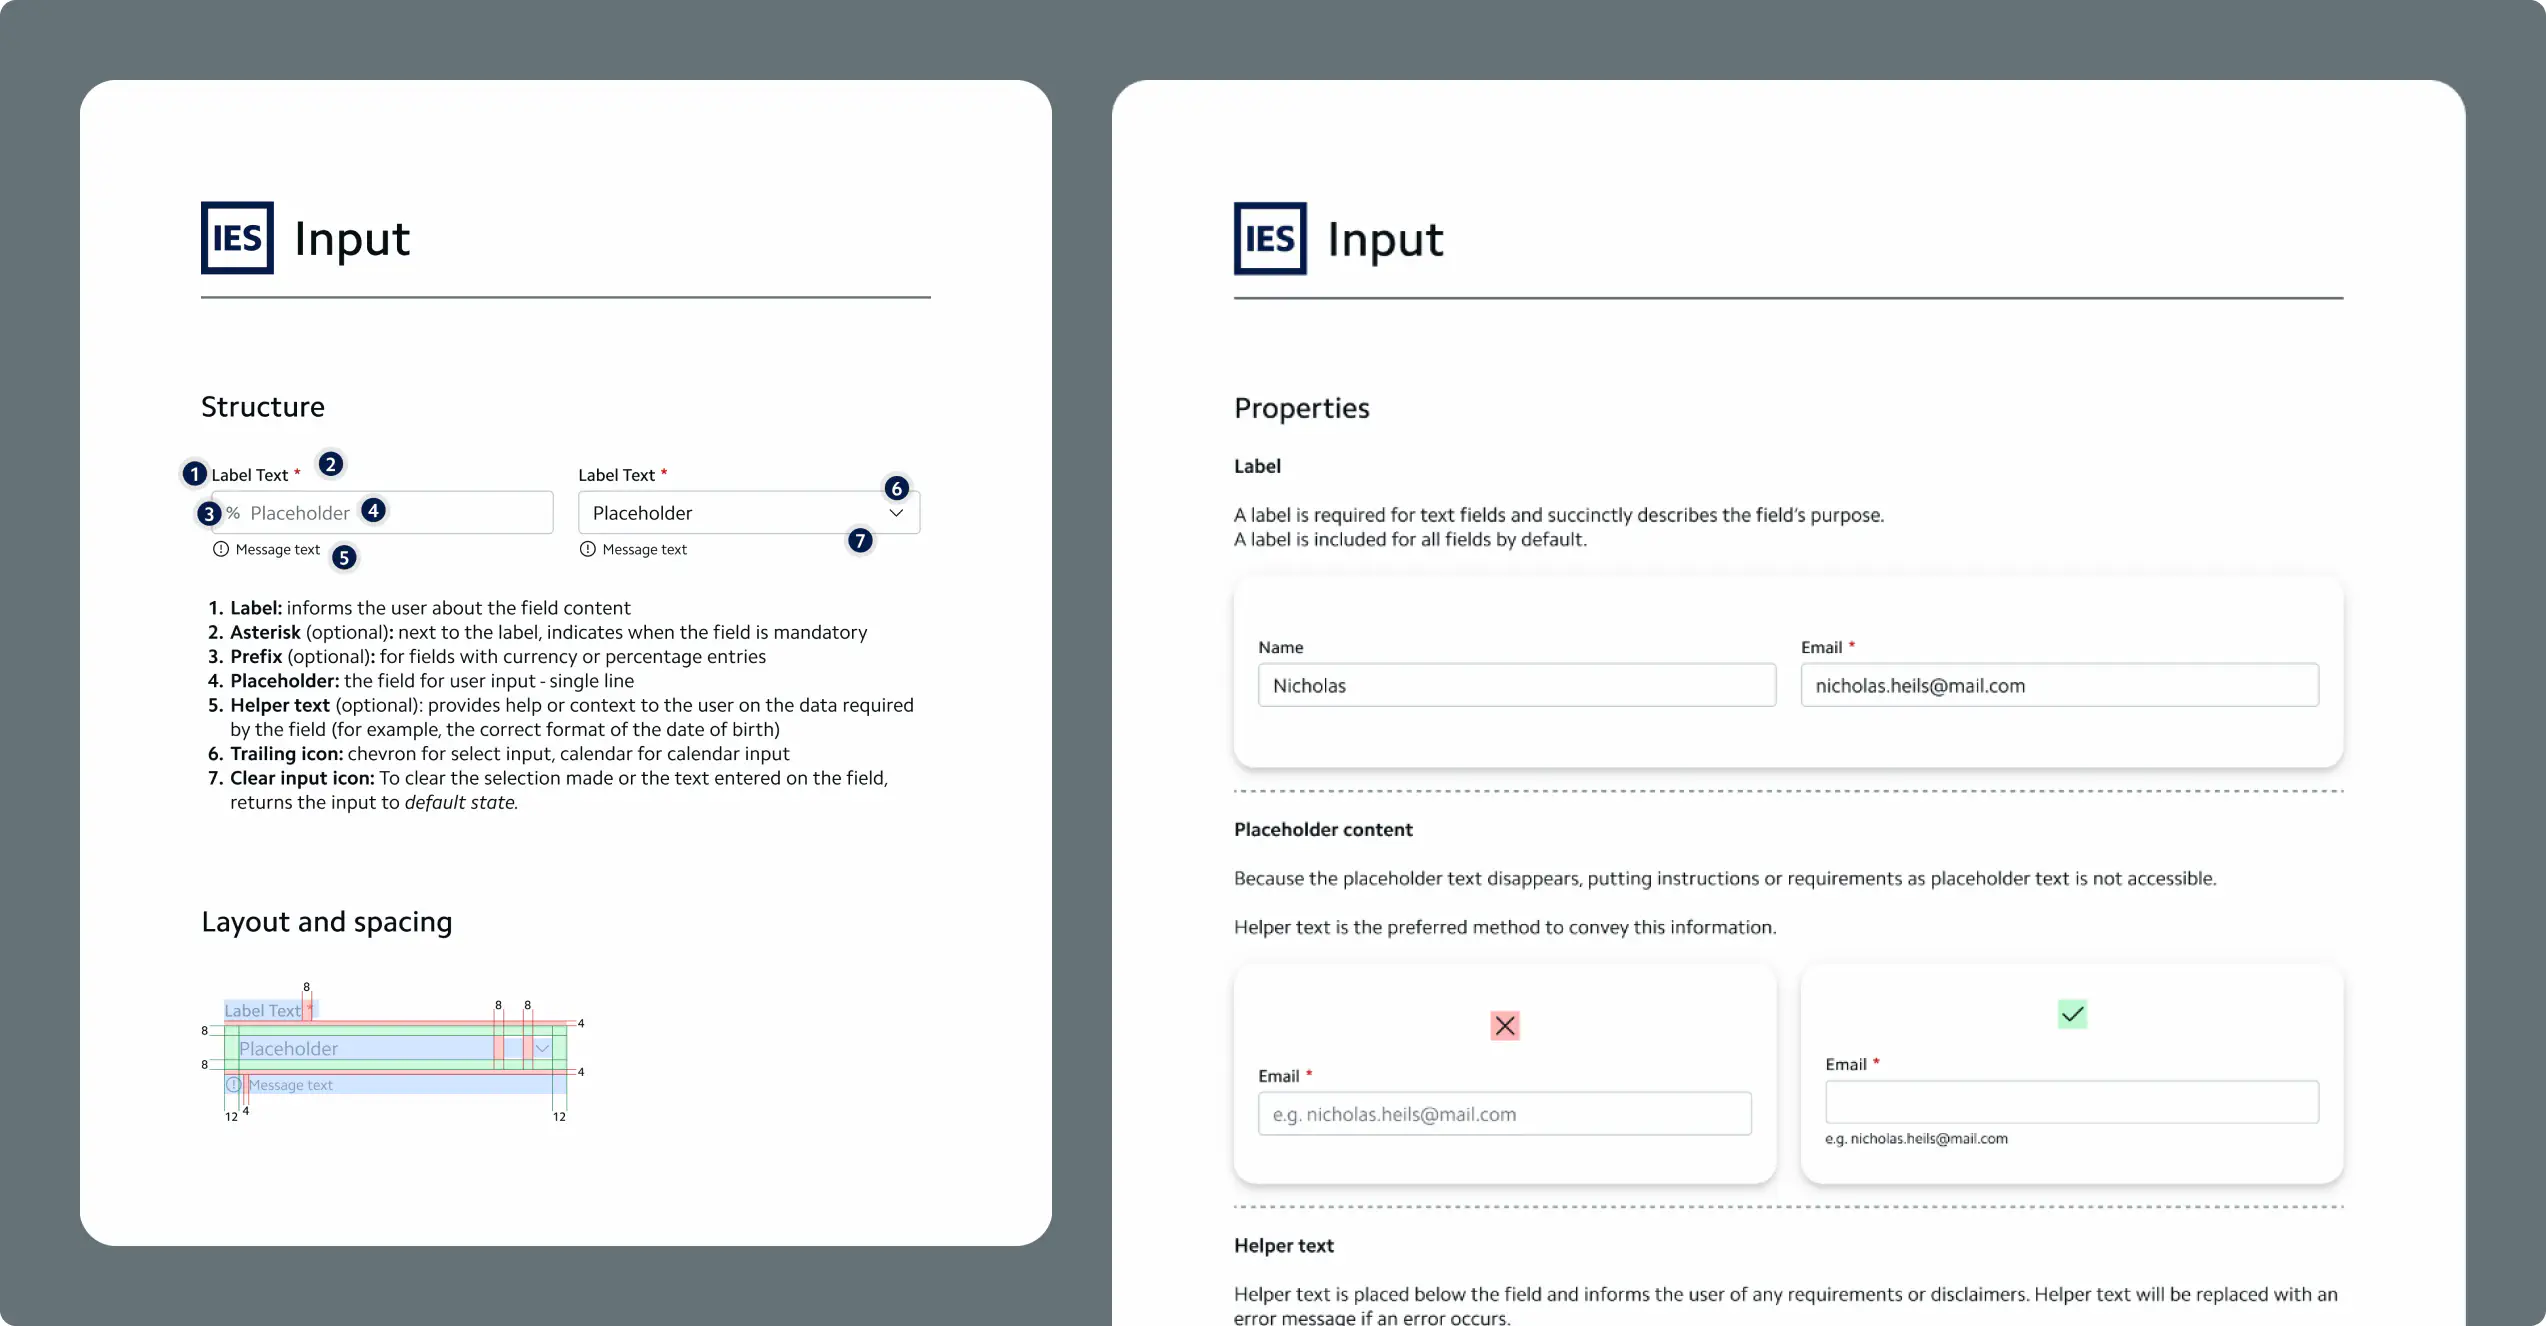The image size is (2546, 1326).
Task: Expand the Placeholder select chevron
Action: tap(896, 513)
